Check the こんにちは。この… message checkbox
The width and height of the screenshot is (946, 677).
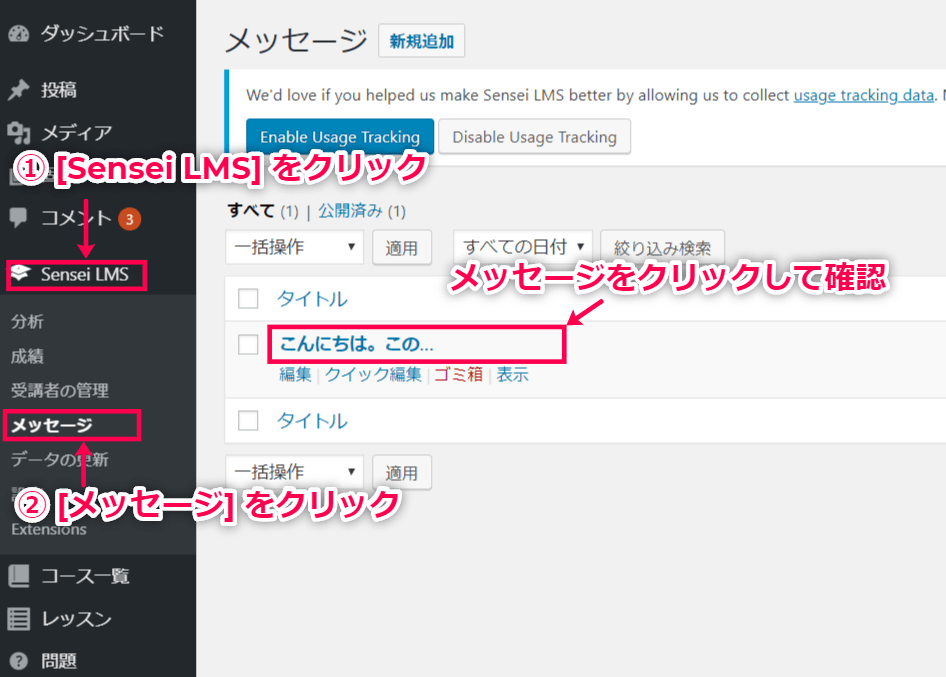pos(248,345)
